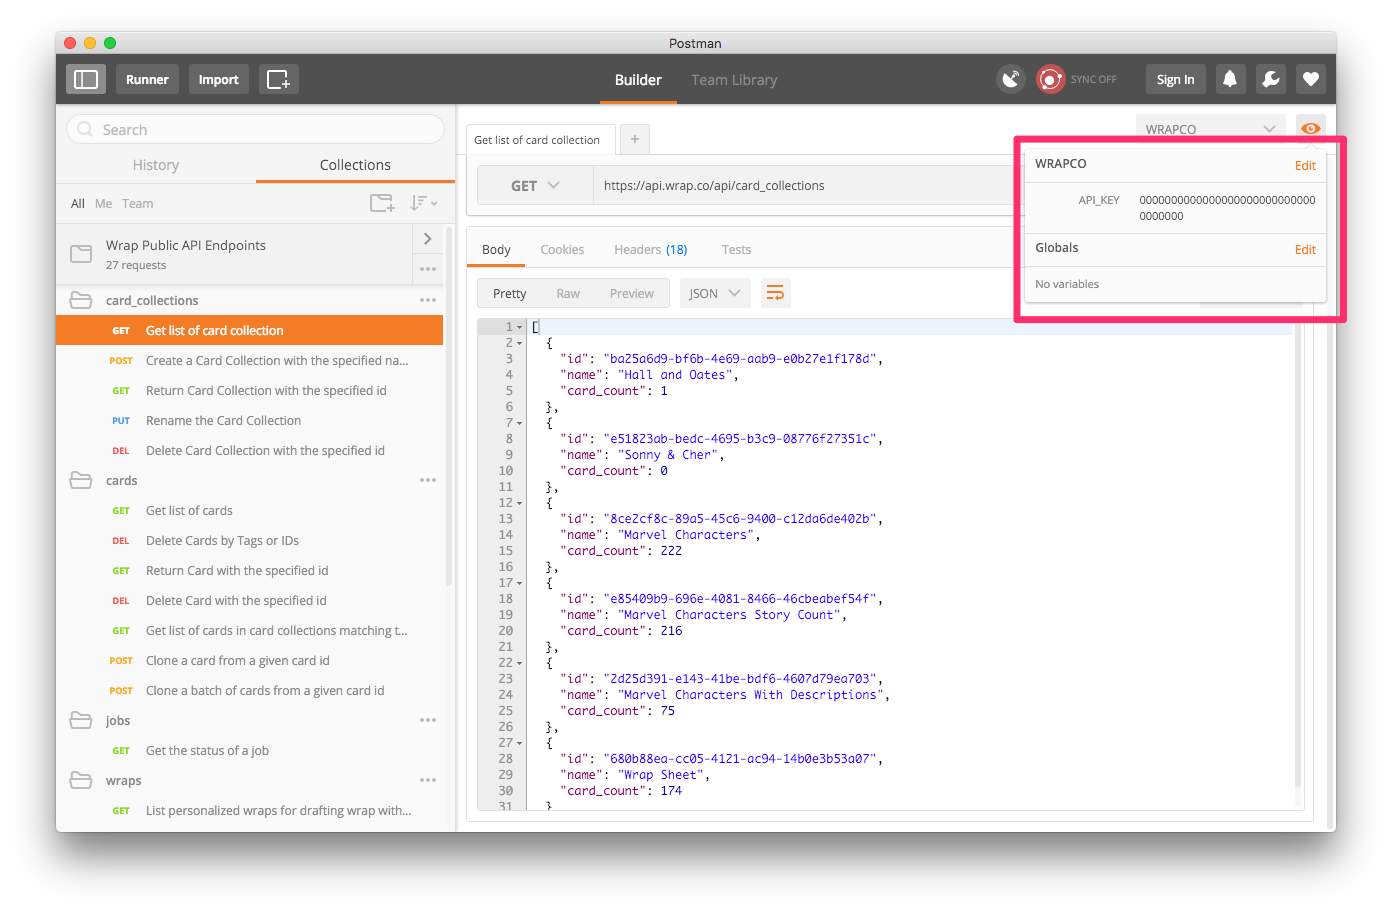Open a new window with the plus-window icon
The height and width of the screenshot is (912, 1392).
point(278,79)
